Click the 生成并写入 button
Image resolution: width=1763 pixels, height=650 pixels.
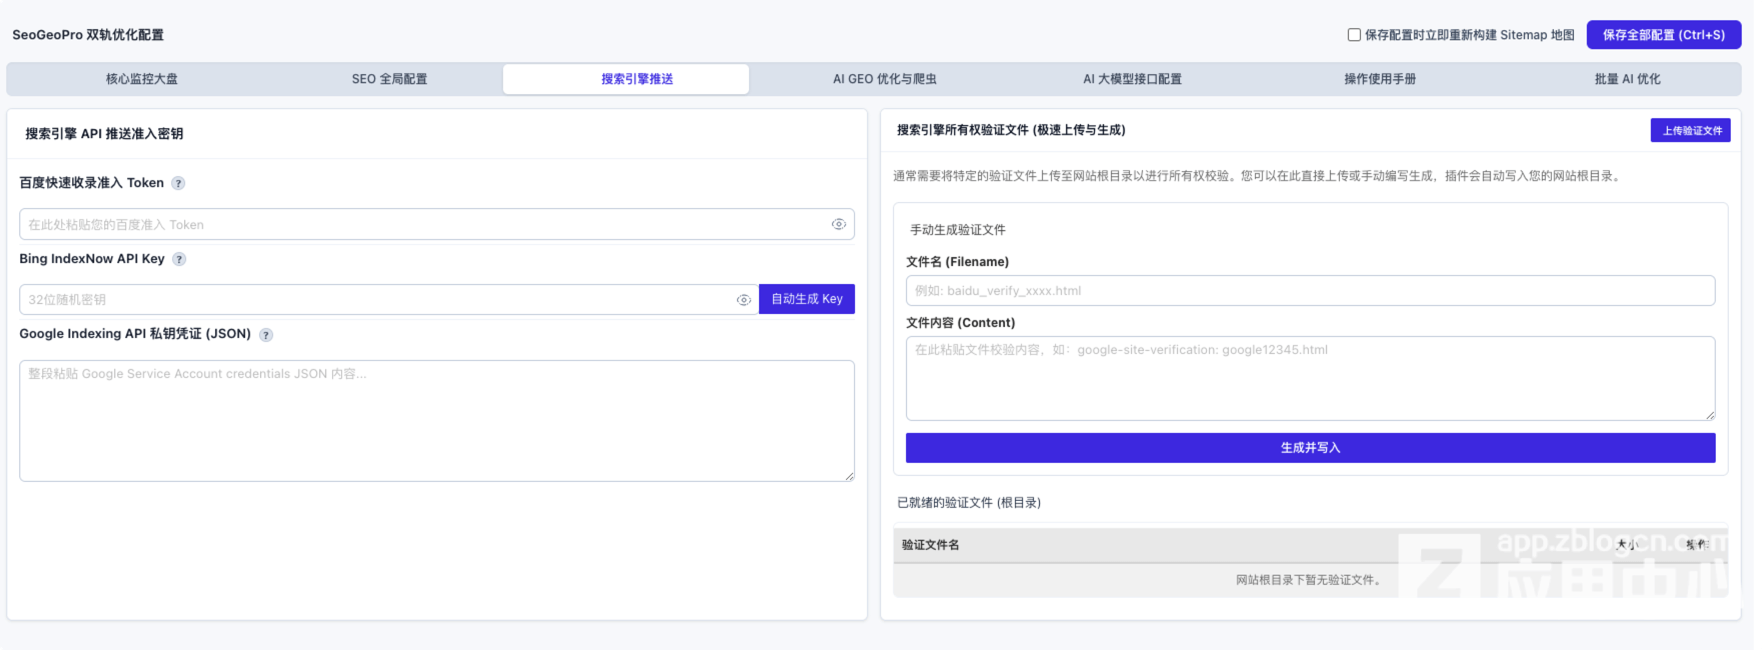click(1310, 448)
